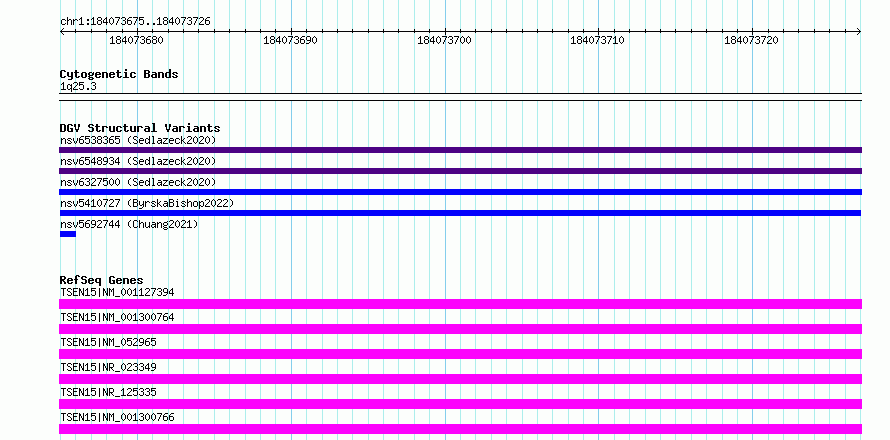Click ruler coordinate 184073720
The height and width of the screenshot is (440, 890).
(751, 40)
